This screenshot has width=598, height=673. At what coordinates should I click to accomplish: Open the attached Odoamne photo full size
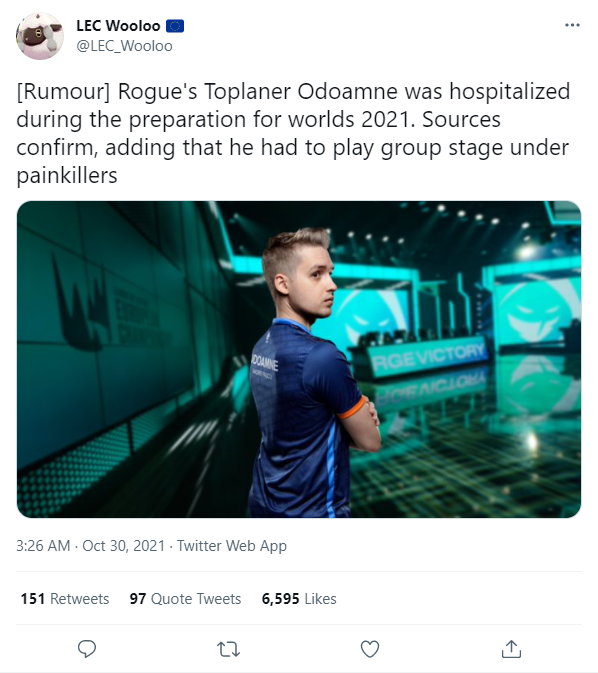pyautogui.click(x=299, y=359)
